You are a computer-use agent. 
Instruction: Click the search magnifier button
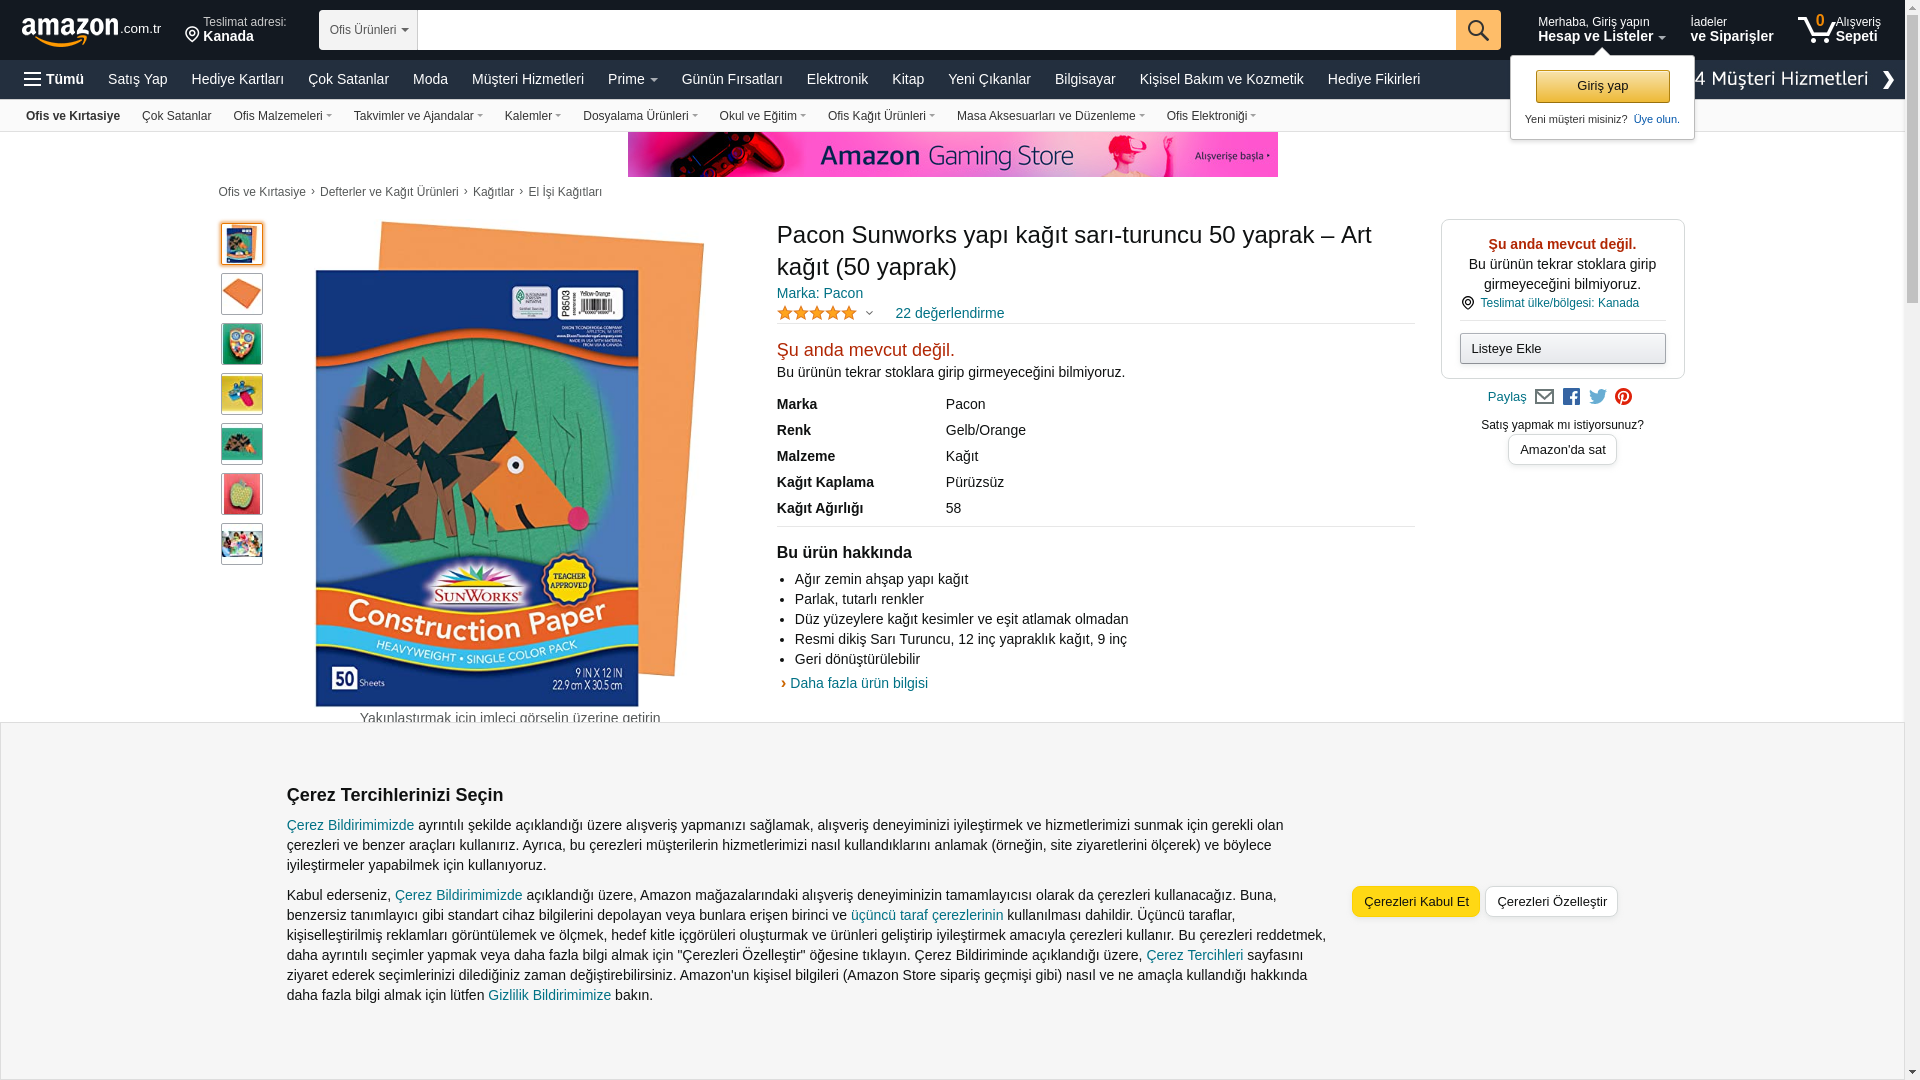pos(1478,30)
